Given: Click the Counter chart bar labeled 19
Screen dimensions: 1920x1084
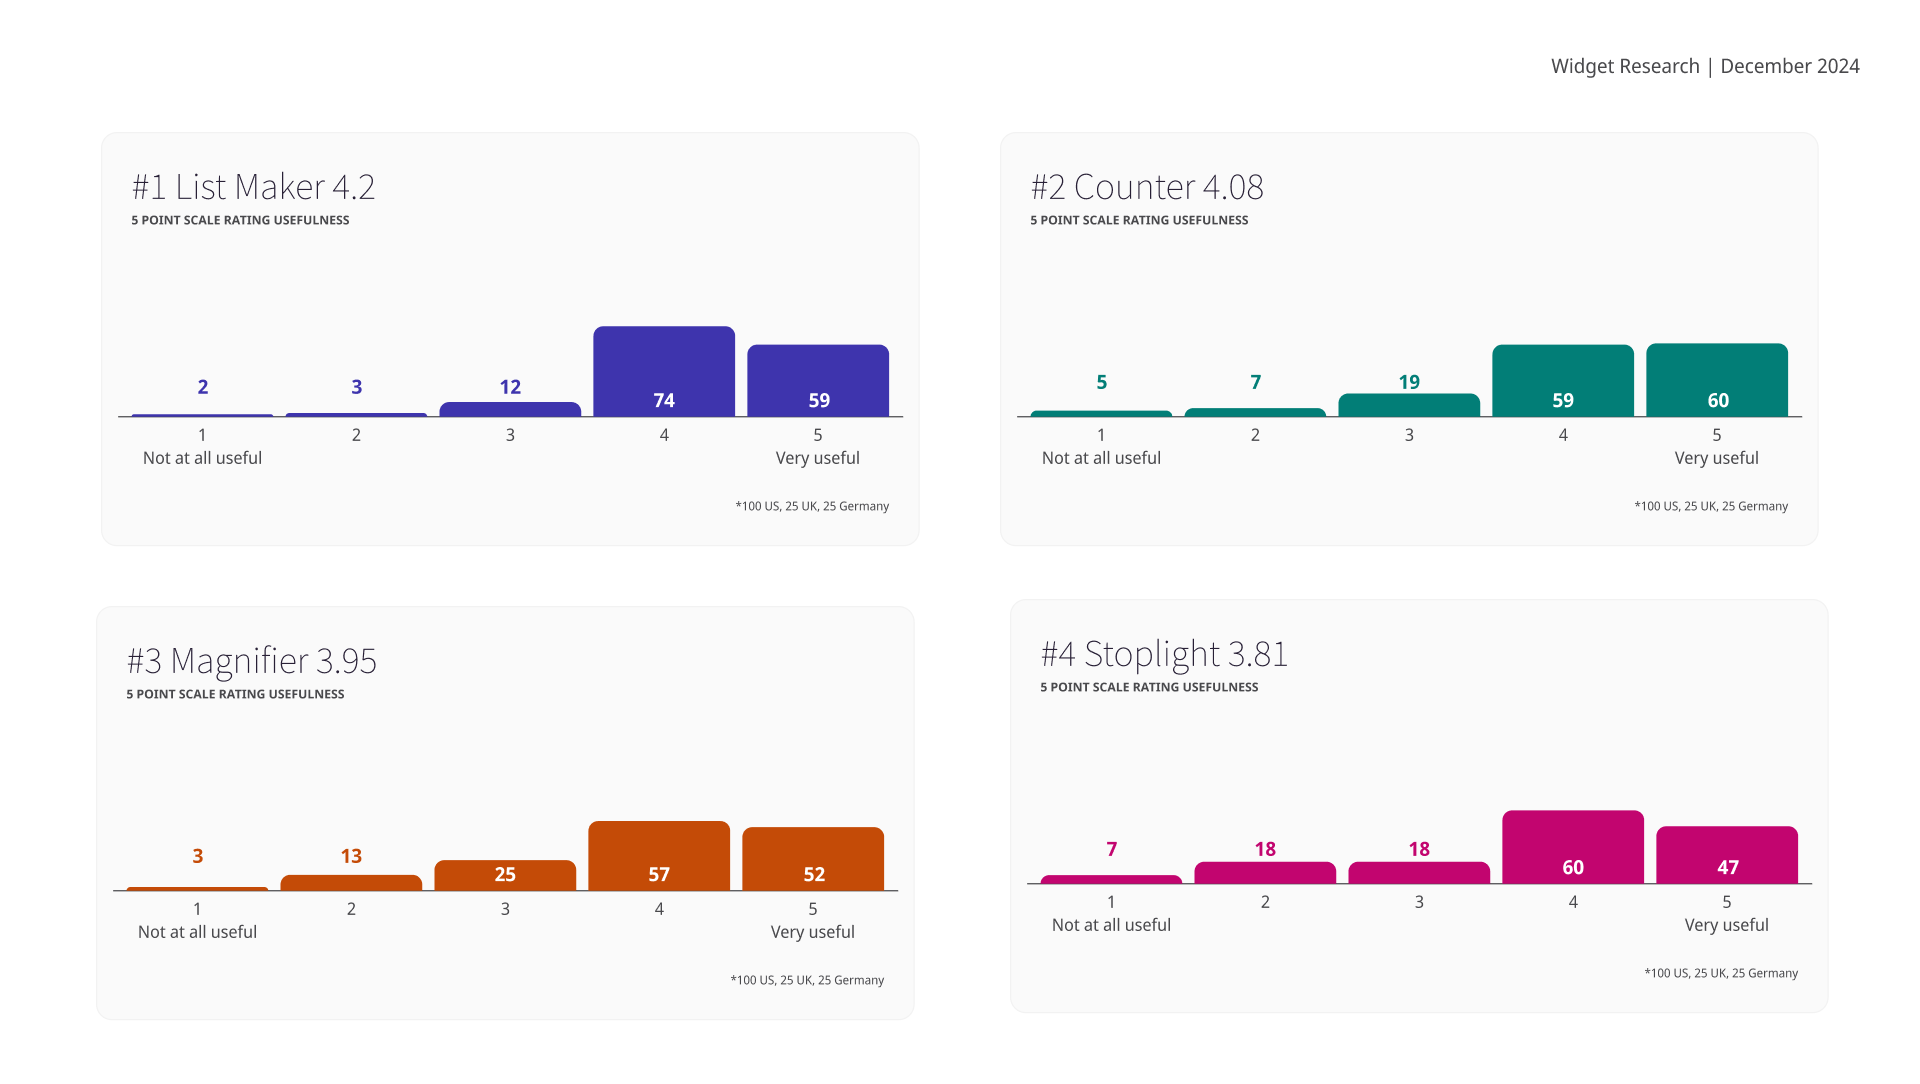Looking at the screenshot, I should tap(1409, 405).
